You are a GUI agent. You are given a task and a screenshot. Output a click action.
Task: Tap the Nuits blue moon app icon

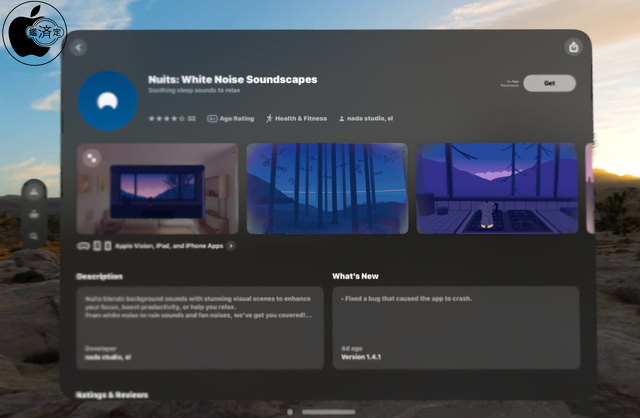click(108, 100)
